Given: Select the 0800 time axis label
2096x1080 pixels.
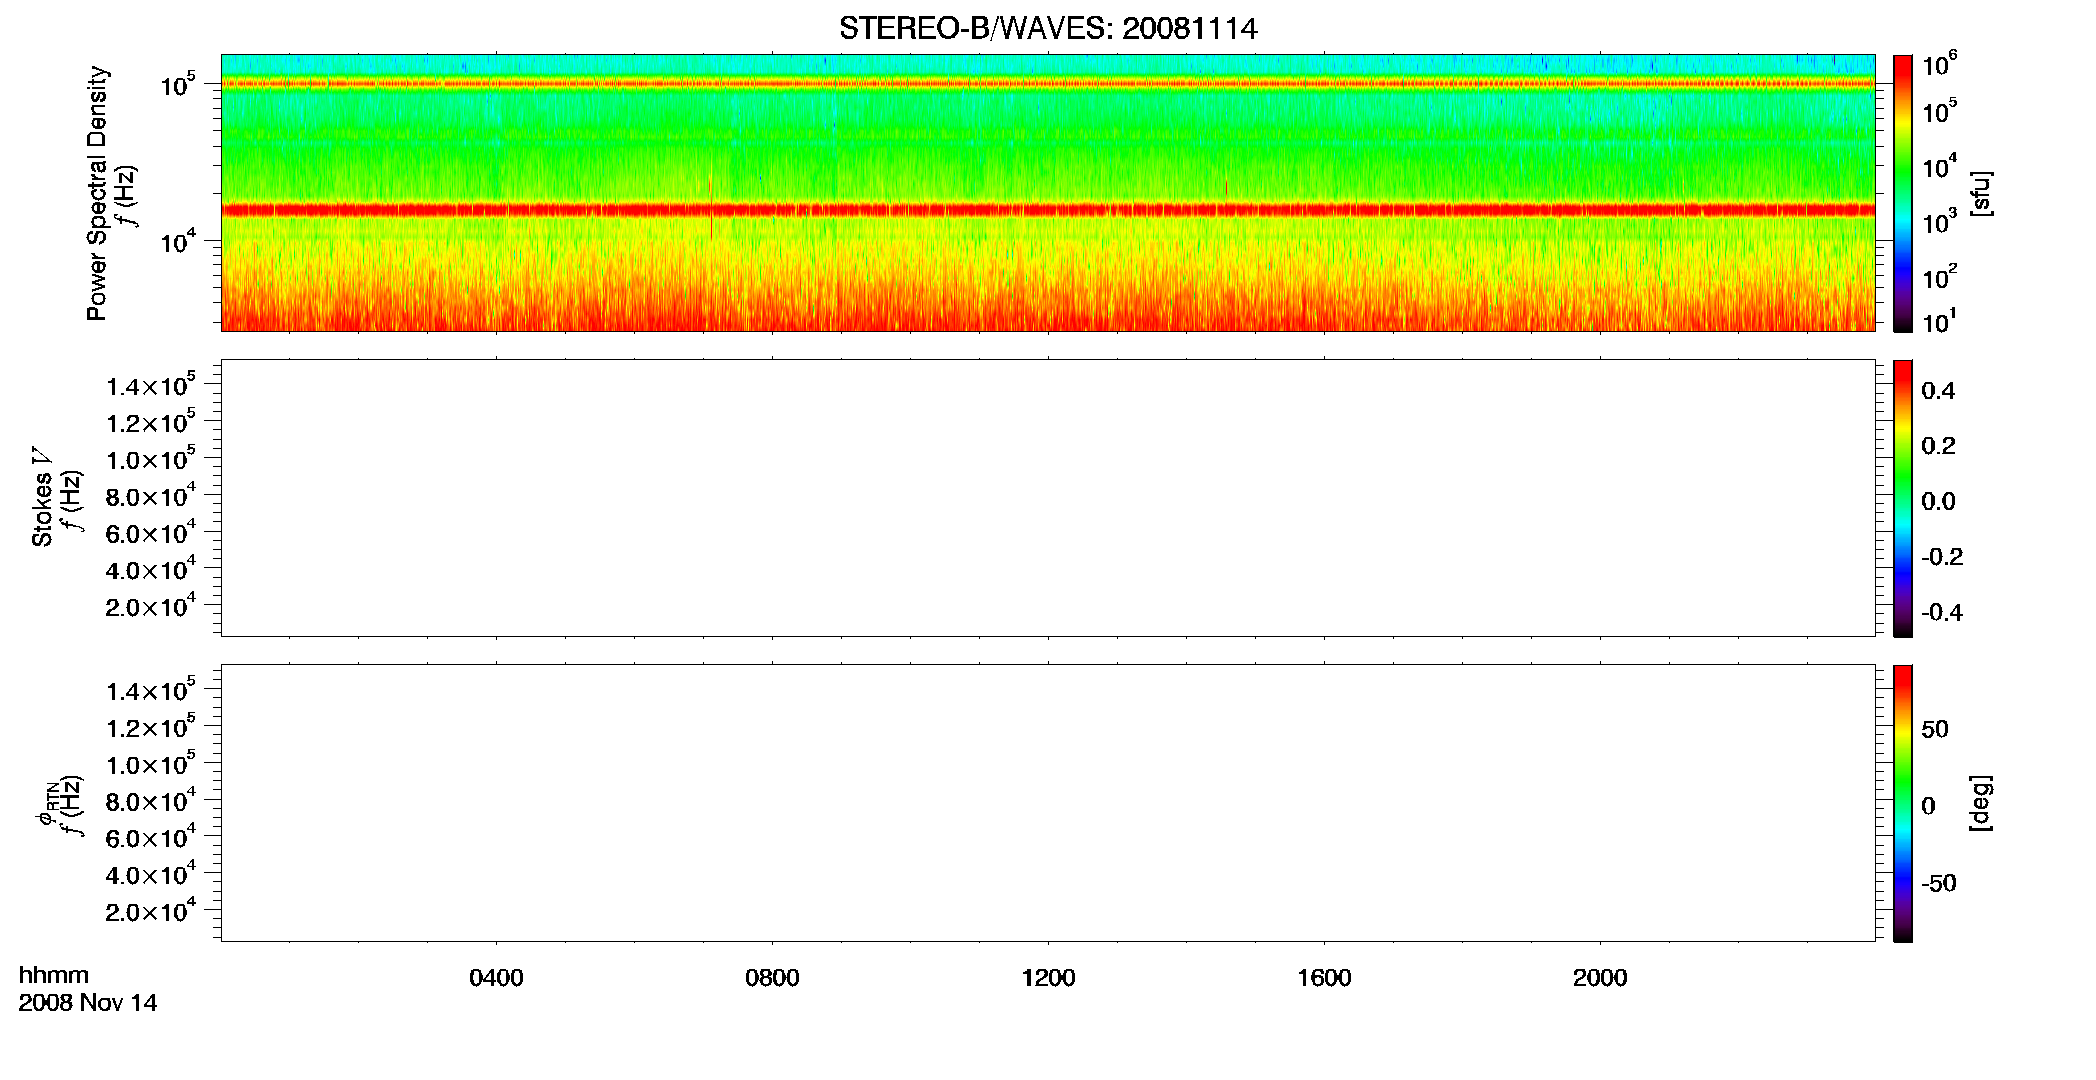Looking at the screenshot, I should pos(772,978).
